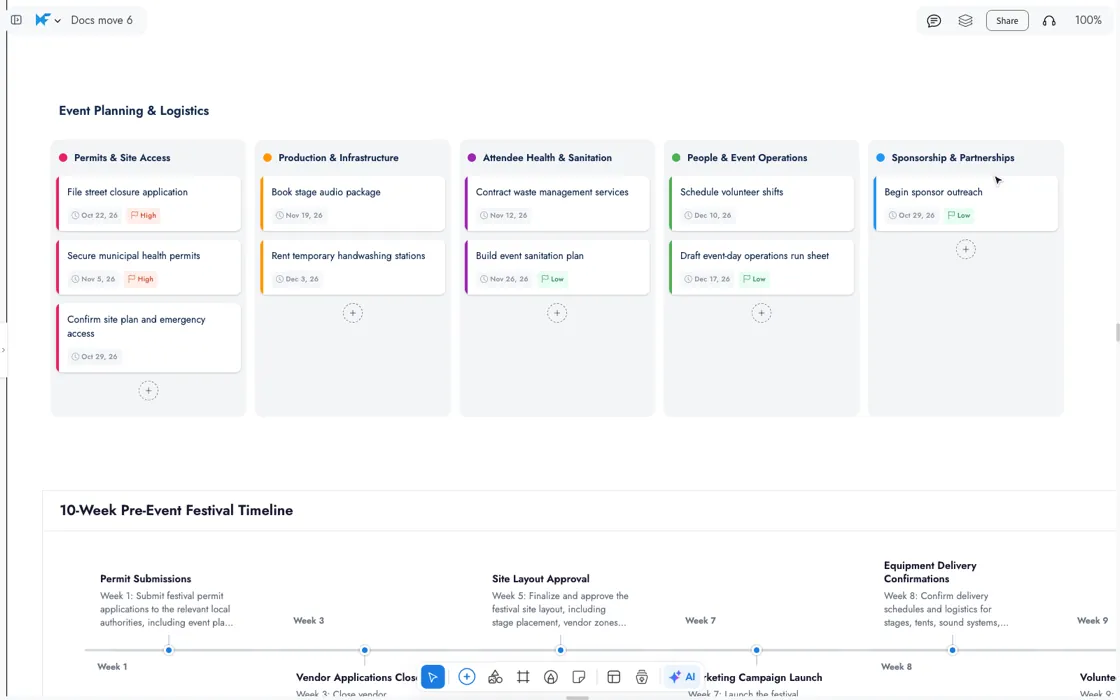Open the Book stage audio package card
This screenshot has height=700, width=1120.
click(353, 204)
